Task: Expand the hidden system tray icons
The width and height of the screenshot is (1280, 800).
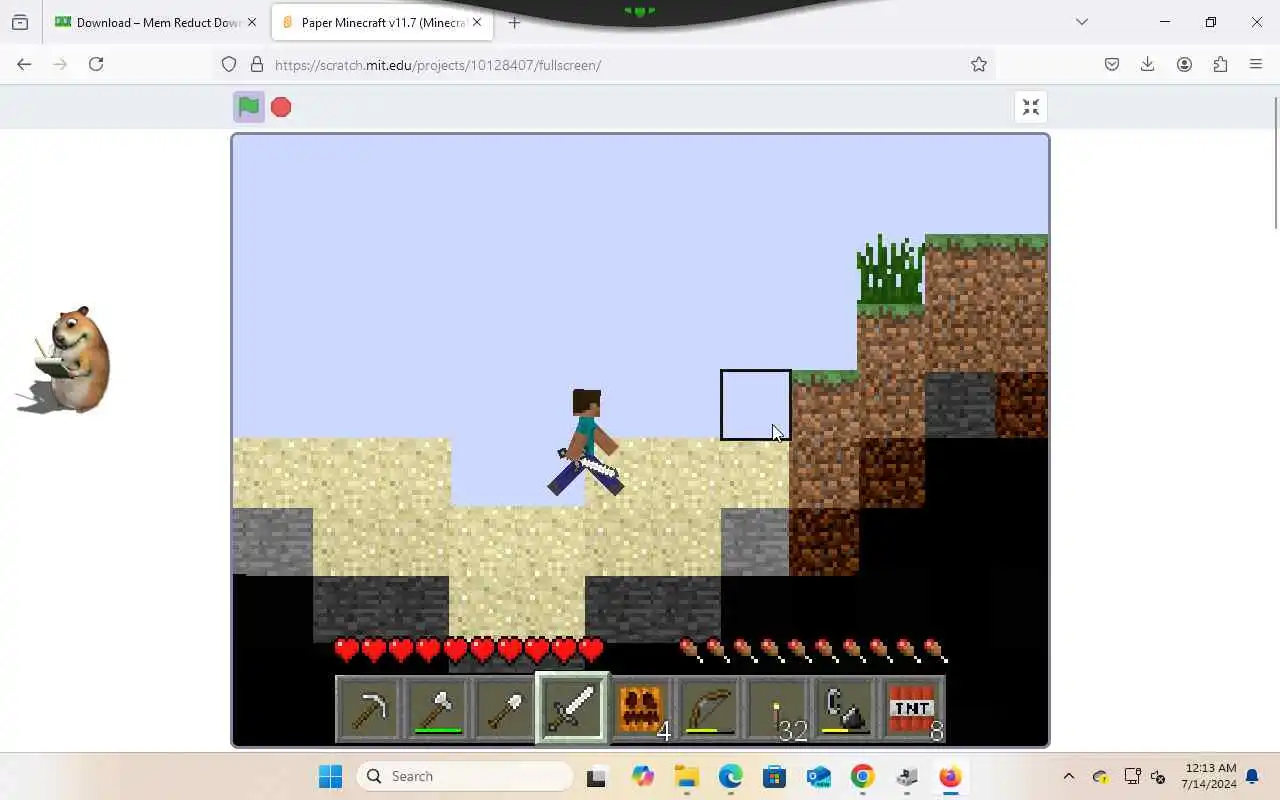Action: [1068, 776]
